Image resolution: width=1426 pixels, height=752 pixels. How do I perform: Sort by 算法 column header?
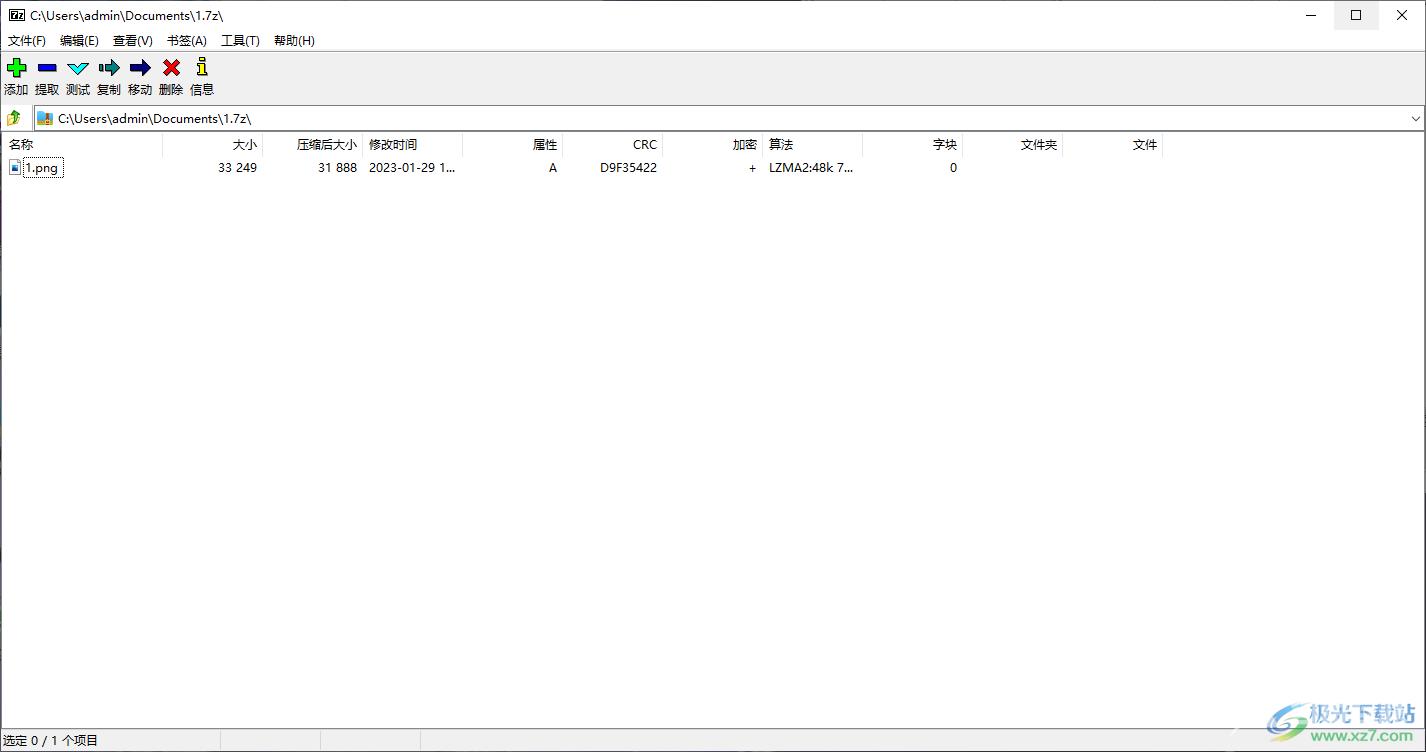pos(812,145)
